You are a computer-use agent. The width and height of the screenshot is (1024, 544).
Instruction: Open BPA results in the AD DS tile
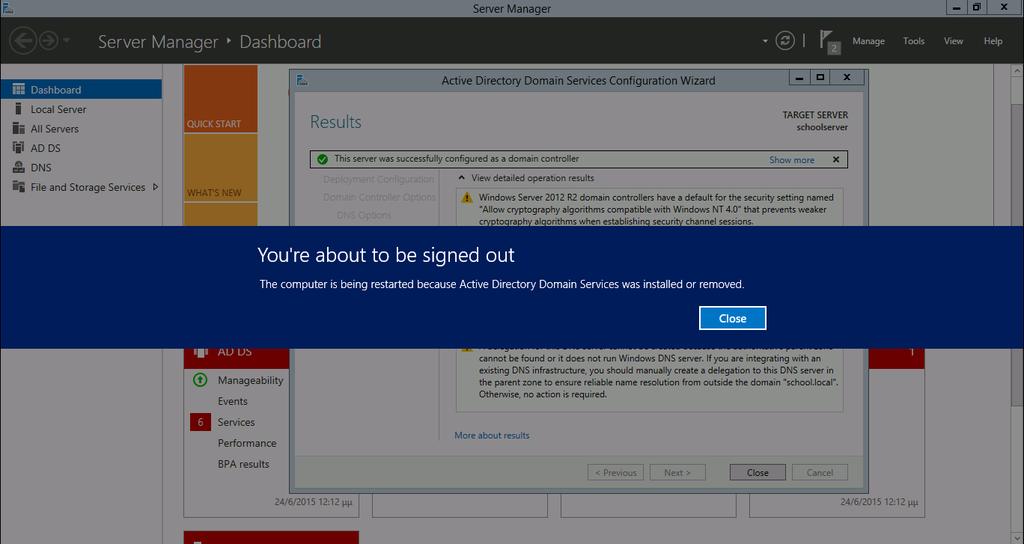click(x=243, y=464)
